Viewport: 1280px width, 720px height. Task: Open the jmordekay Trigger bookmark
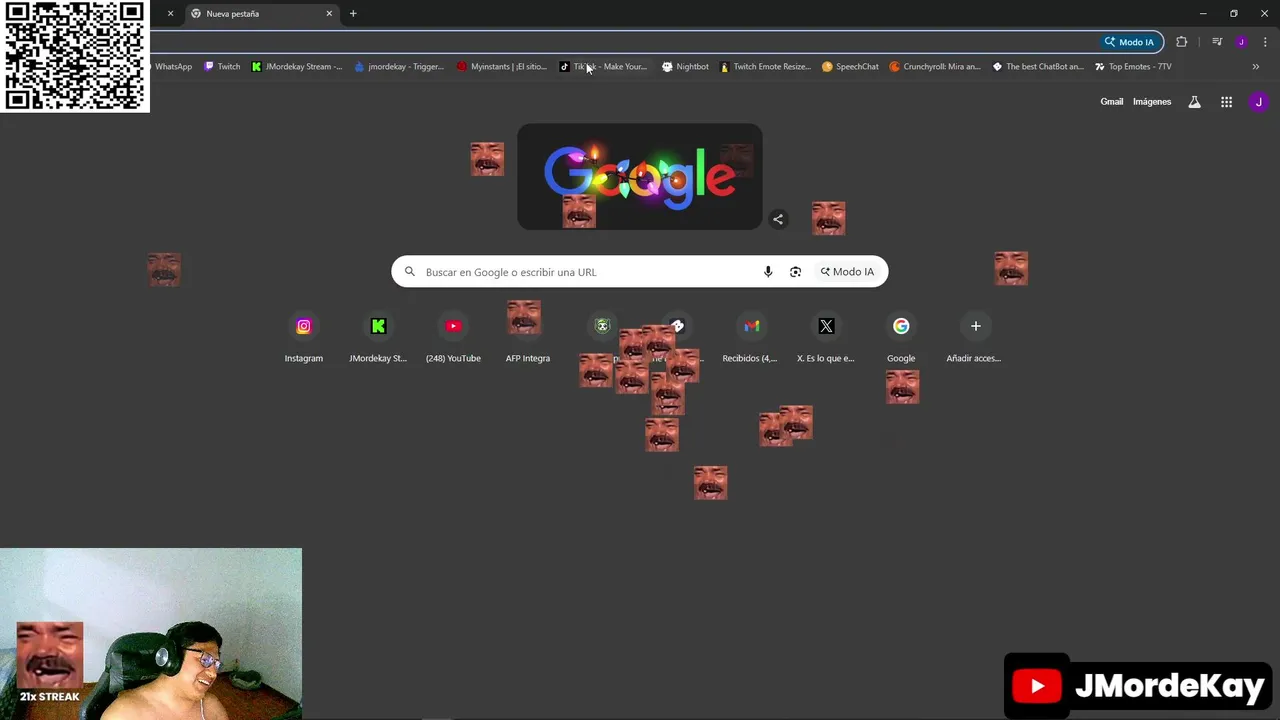(x=399, y=67)
